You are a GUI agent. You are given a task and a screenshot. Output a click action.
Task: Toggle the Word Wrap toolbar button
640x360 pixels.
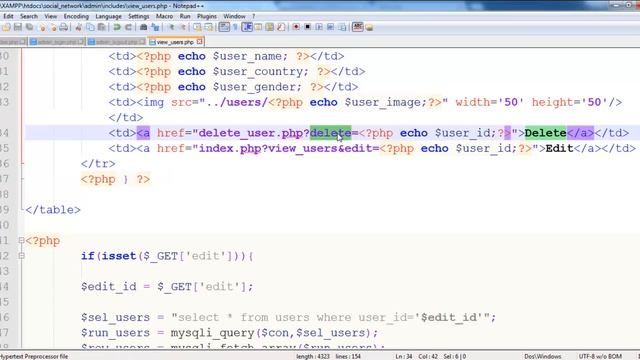(224, 27)
